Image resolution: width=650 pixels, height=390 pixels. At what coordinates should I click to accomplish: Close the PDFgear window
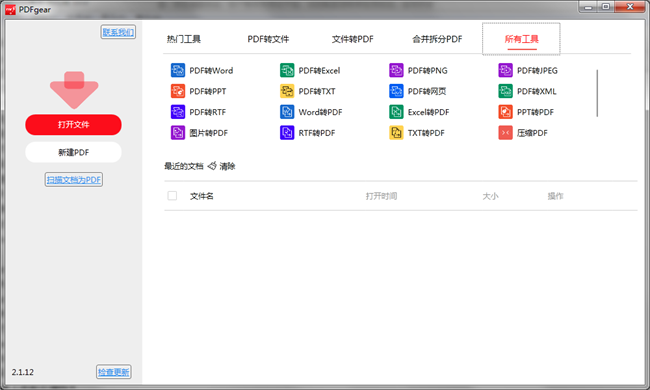pyautogui.click(x=630, y=7)
